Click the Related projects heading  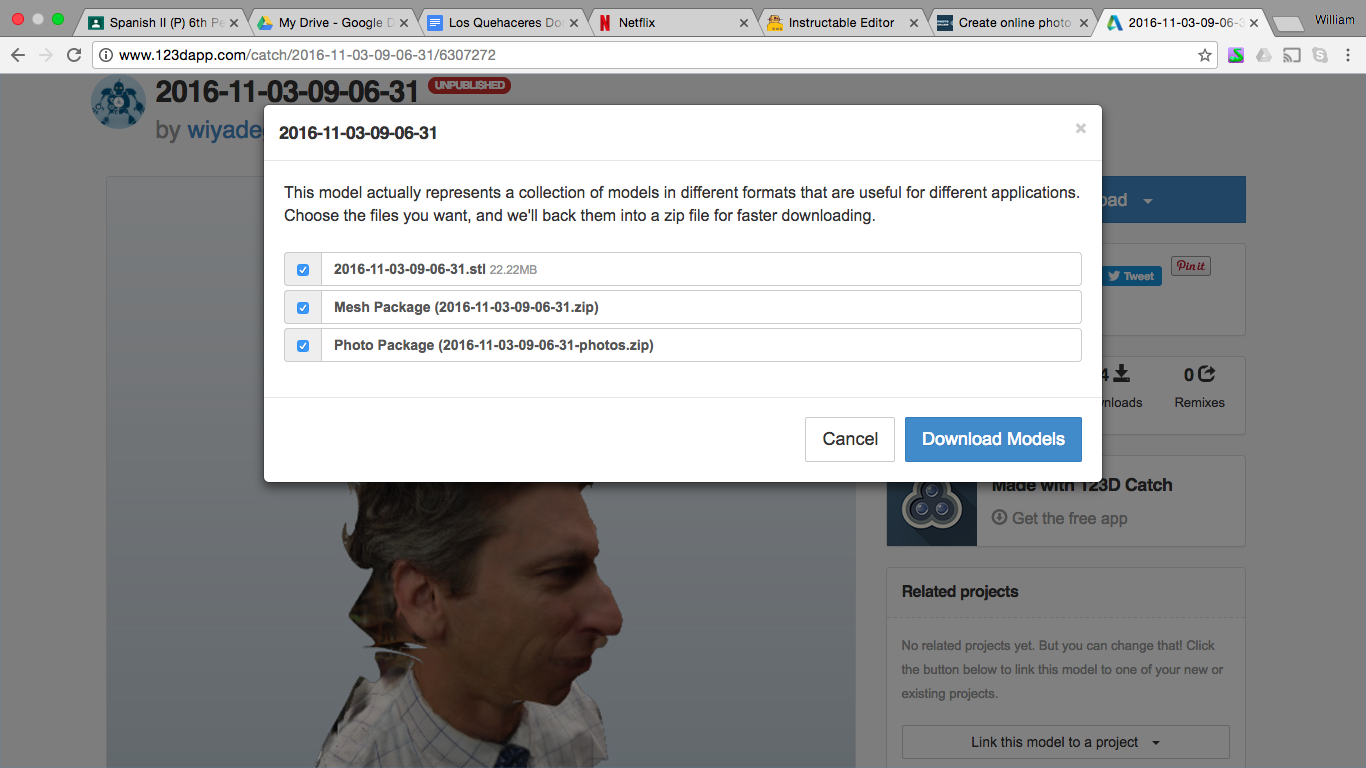pos(960,592)
